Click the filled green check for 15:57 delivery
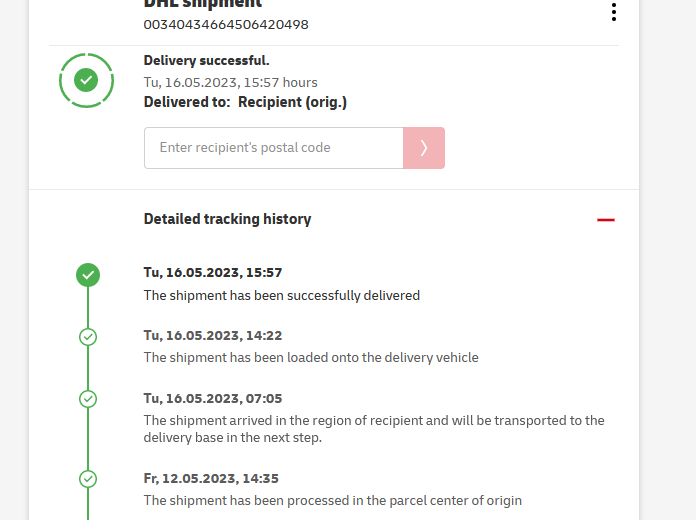This screenshot has height=520, width=696. 88,274
